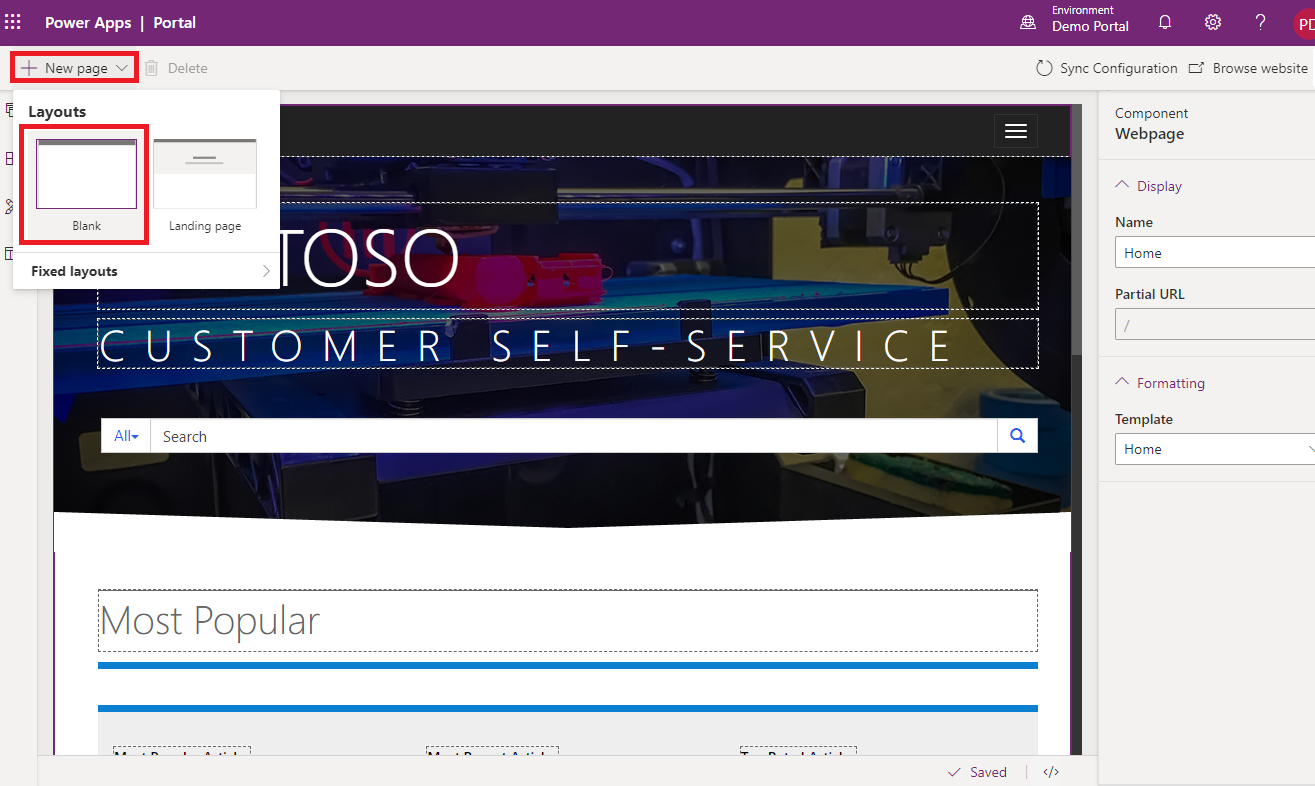Image resolution: width=1315 pixels, height=786 pixels.
Task: Open the help question mark
Action: [x=1261, y=22]
